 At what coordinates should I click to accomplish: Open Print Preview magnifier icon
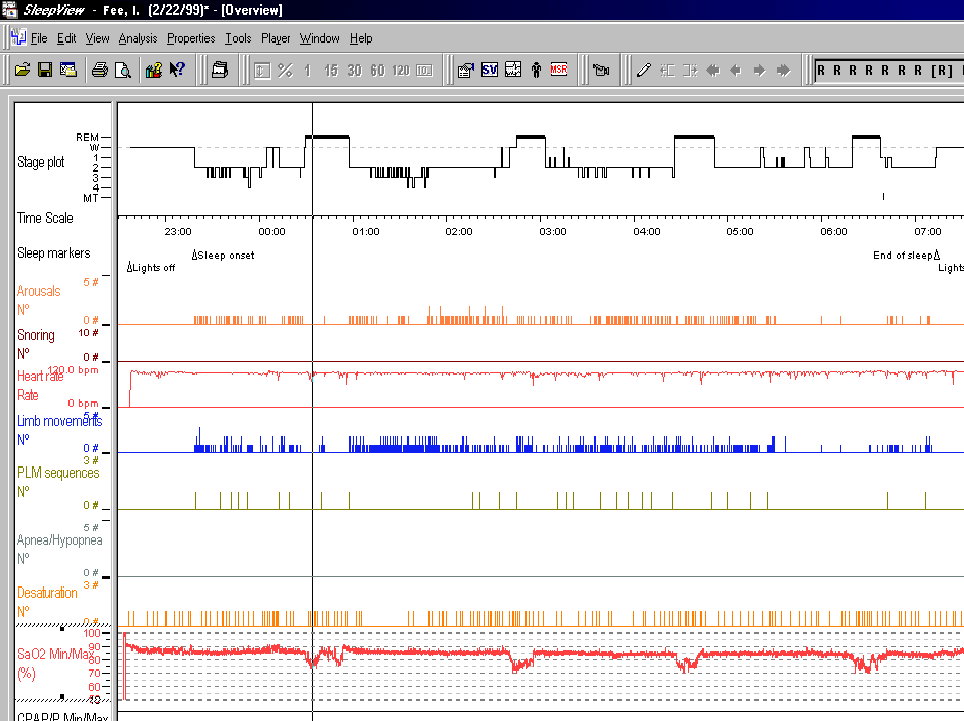pyautogui.click(x=122, y=70)
